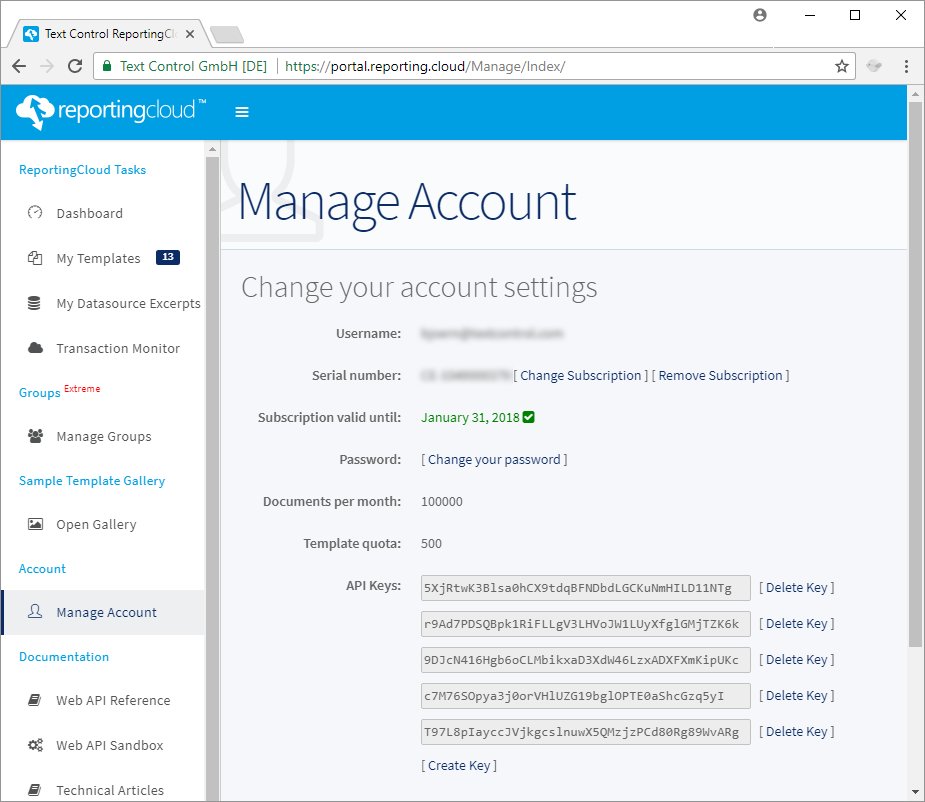This screenshot has height=802, width=925.
Task: Click the Remove Subscription link
Action: [720, 375]
